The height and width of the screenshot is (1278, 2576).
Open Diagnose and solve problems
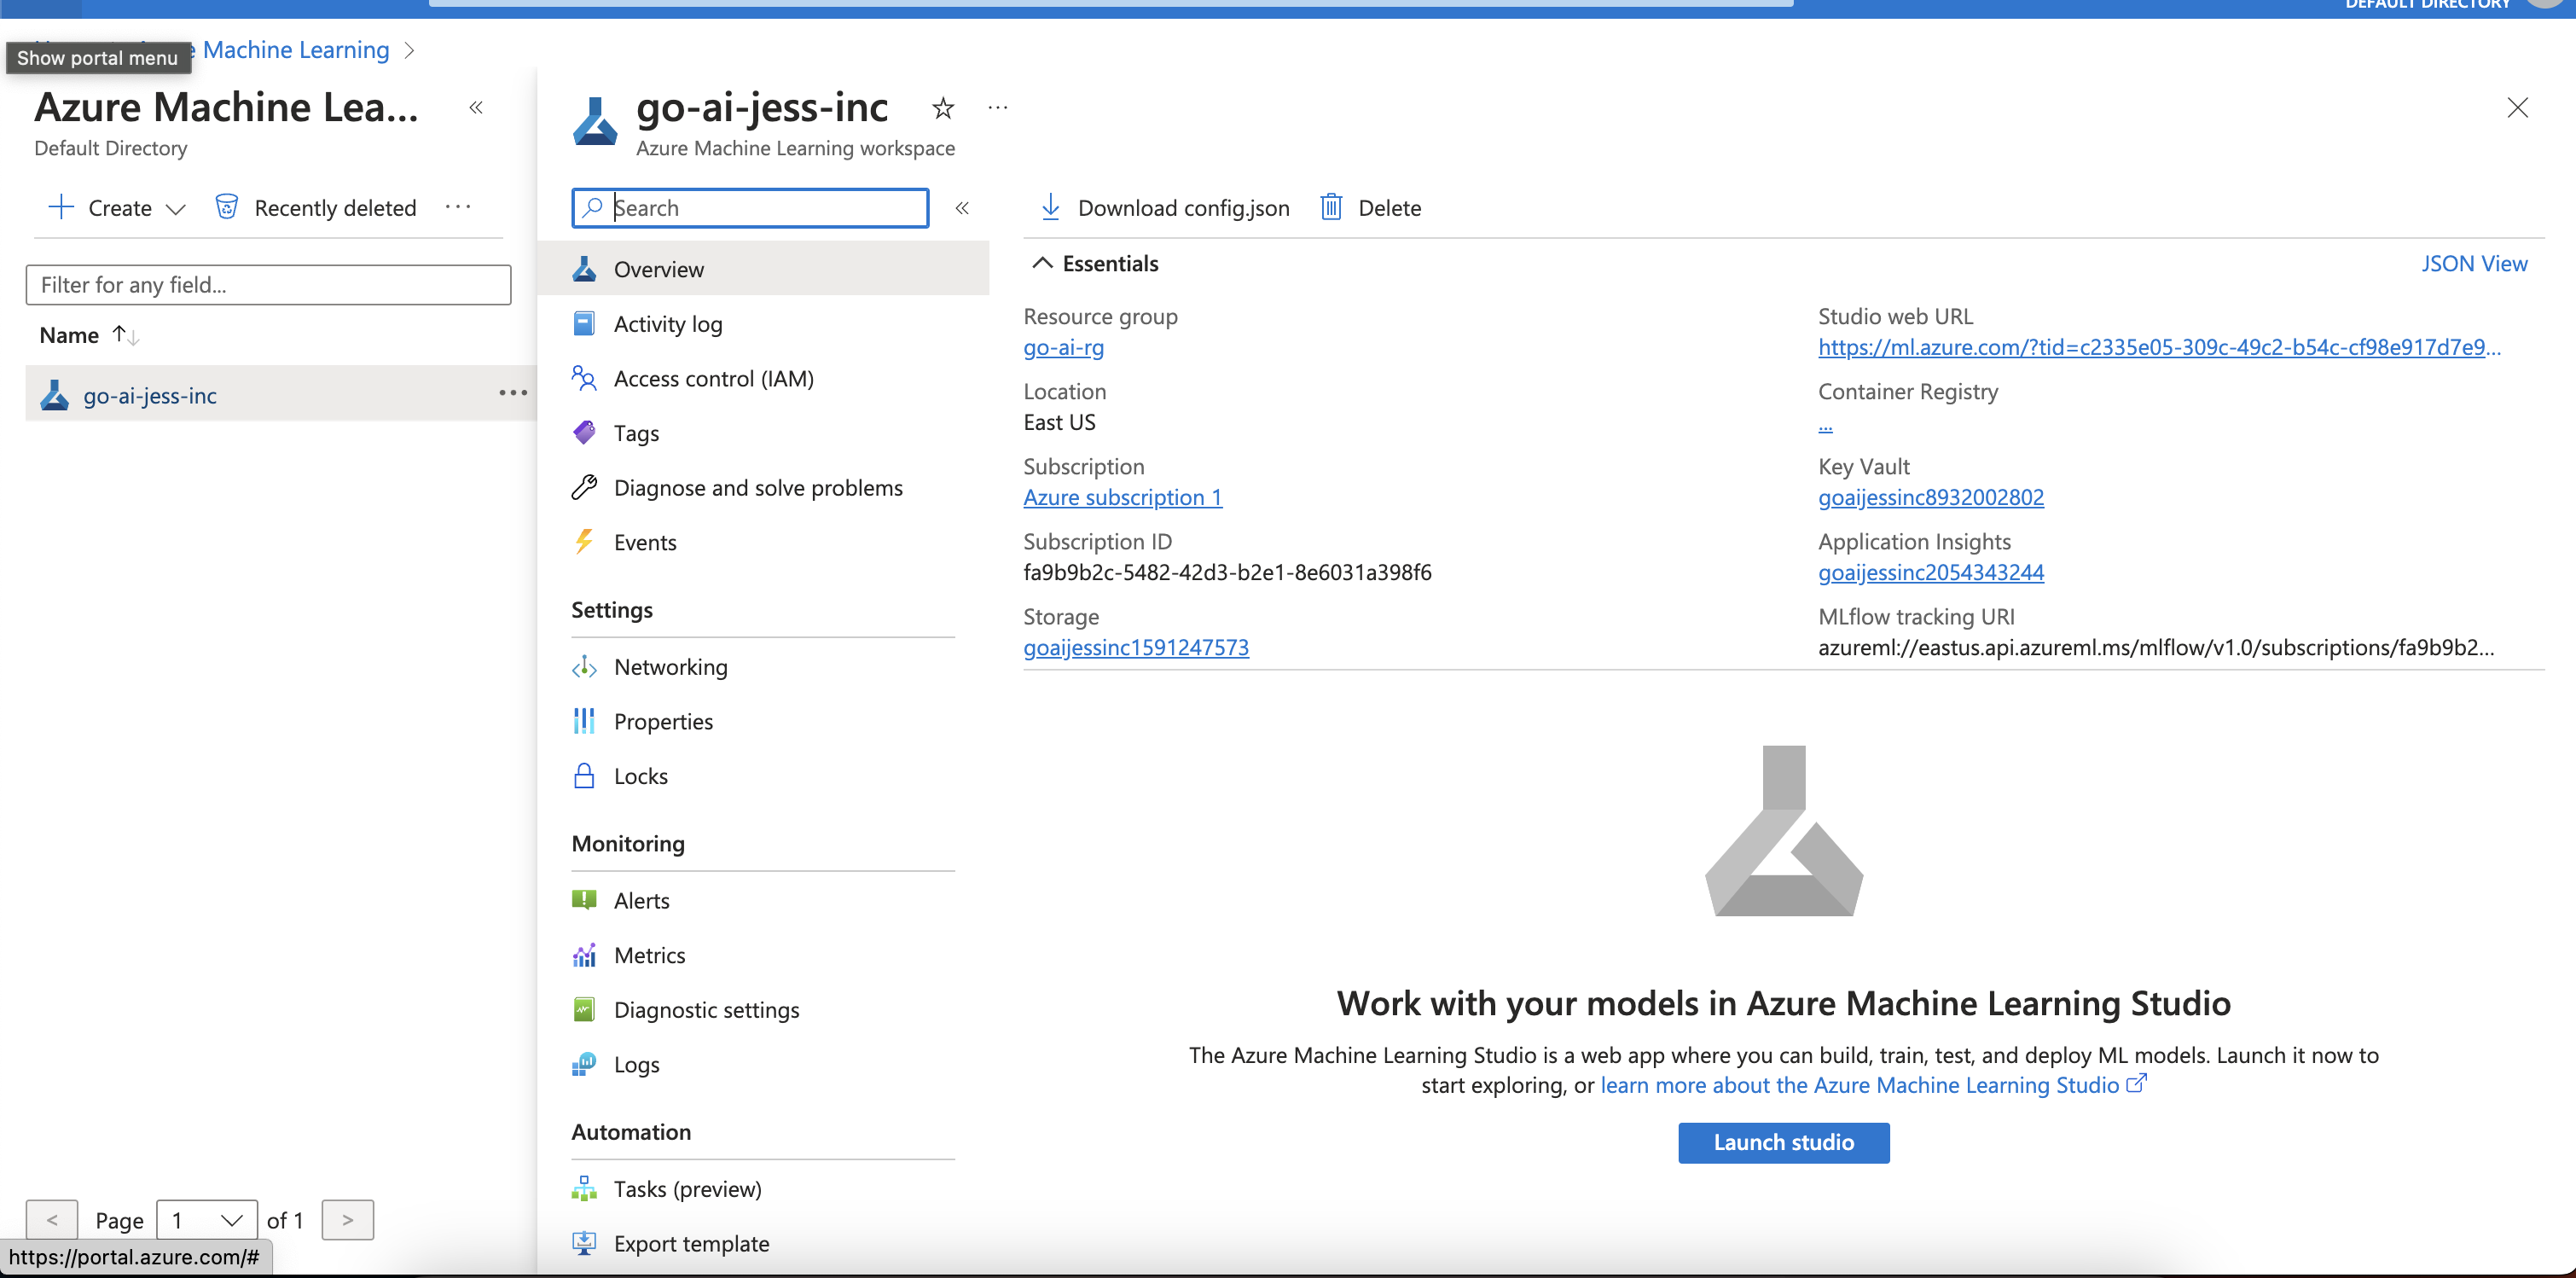click(x=757, y=487)
